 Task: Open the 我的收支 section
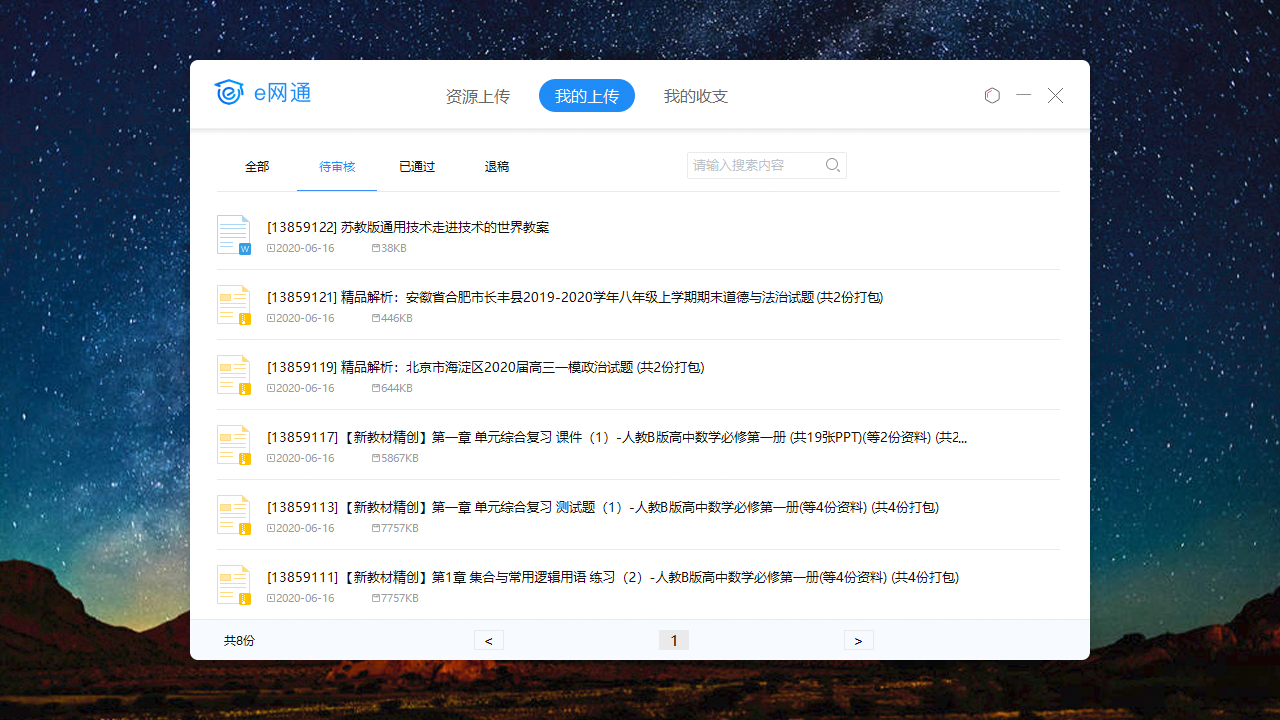695,96
